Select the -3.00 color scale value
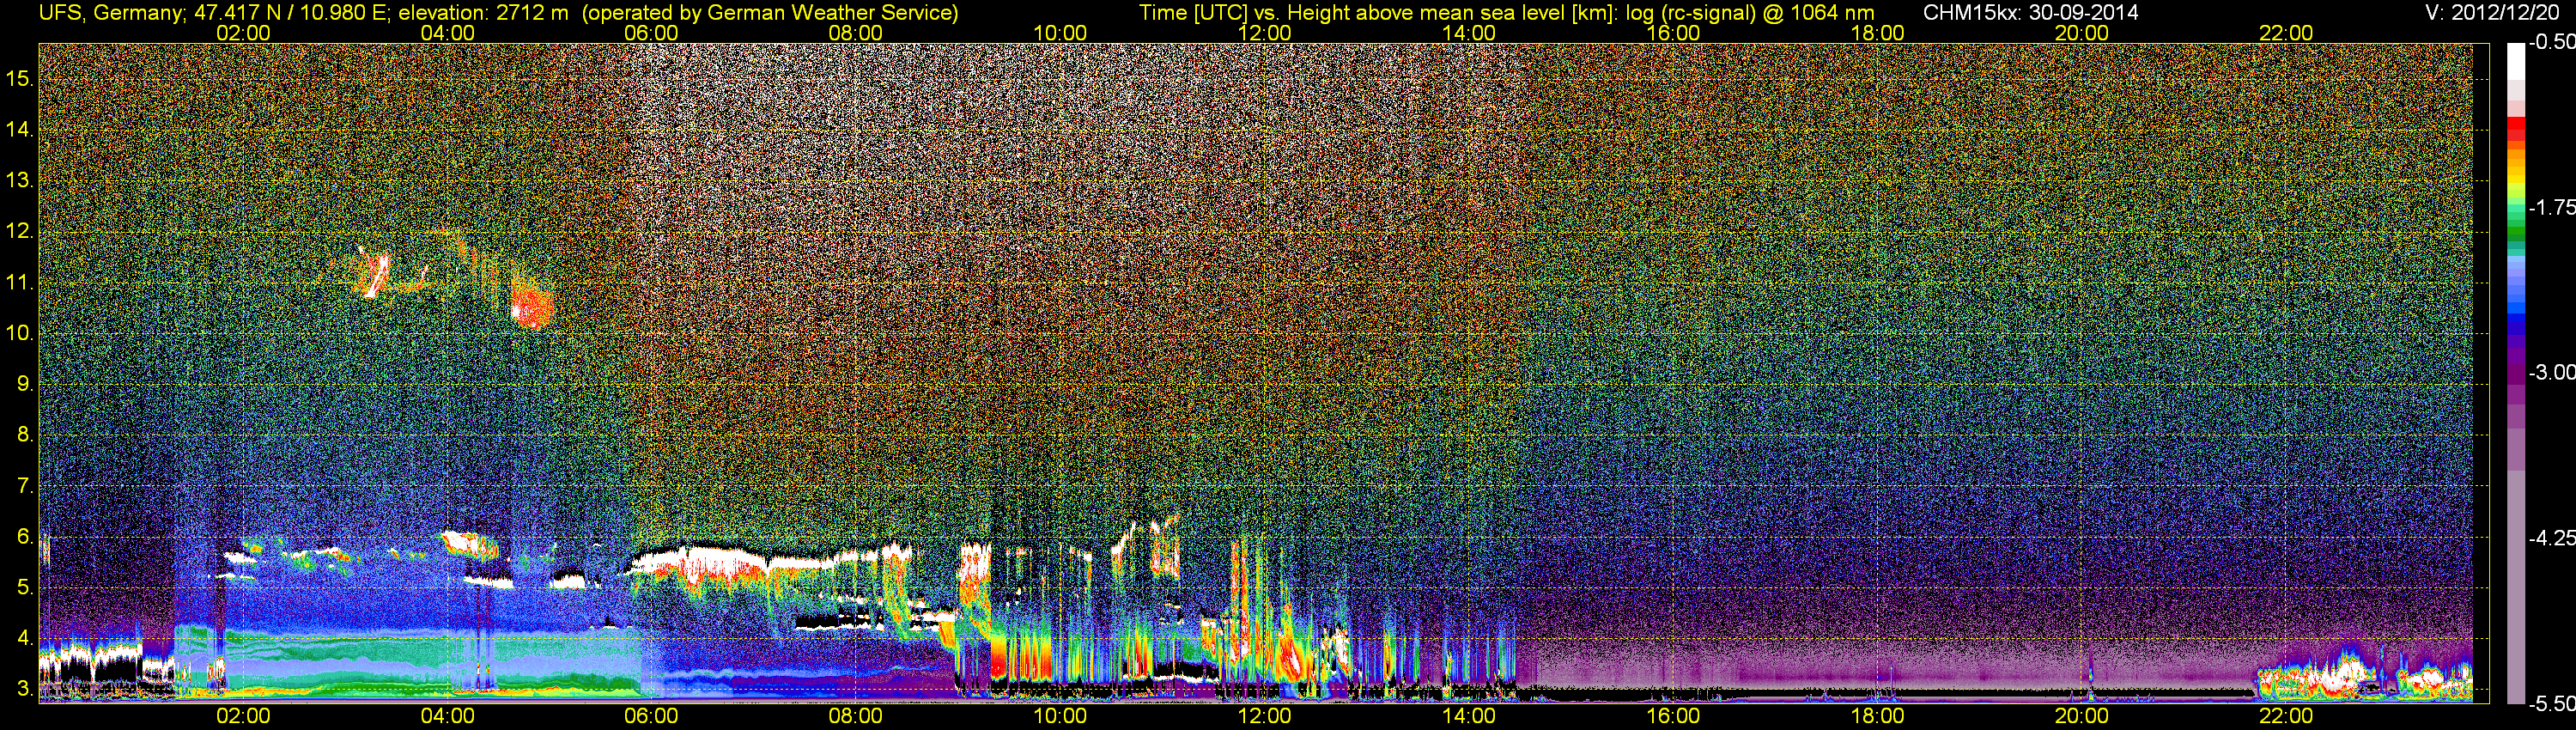The width and height of the screenshot is (2576, 730). point(2551,373)
